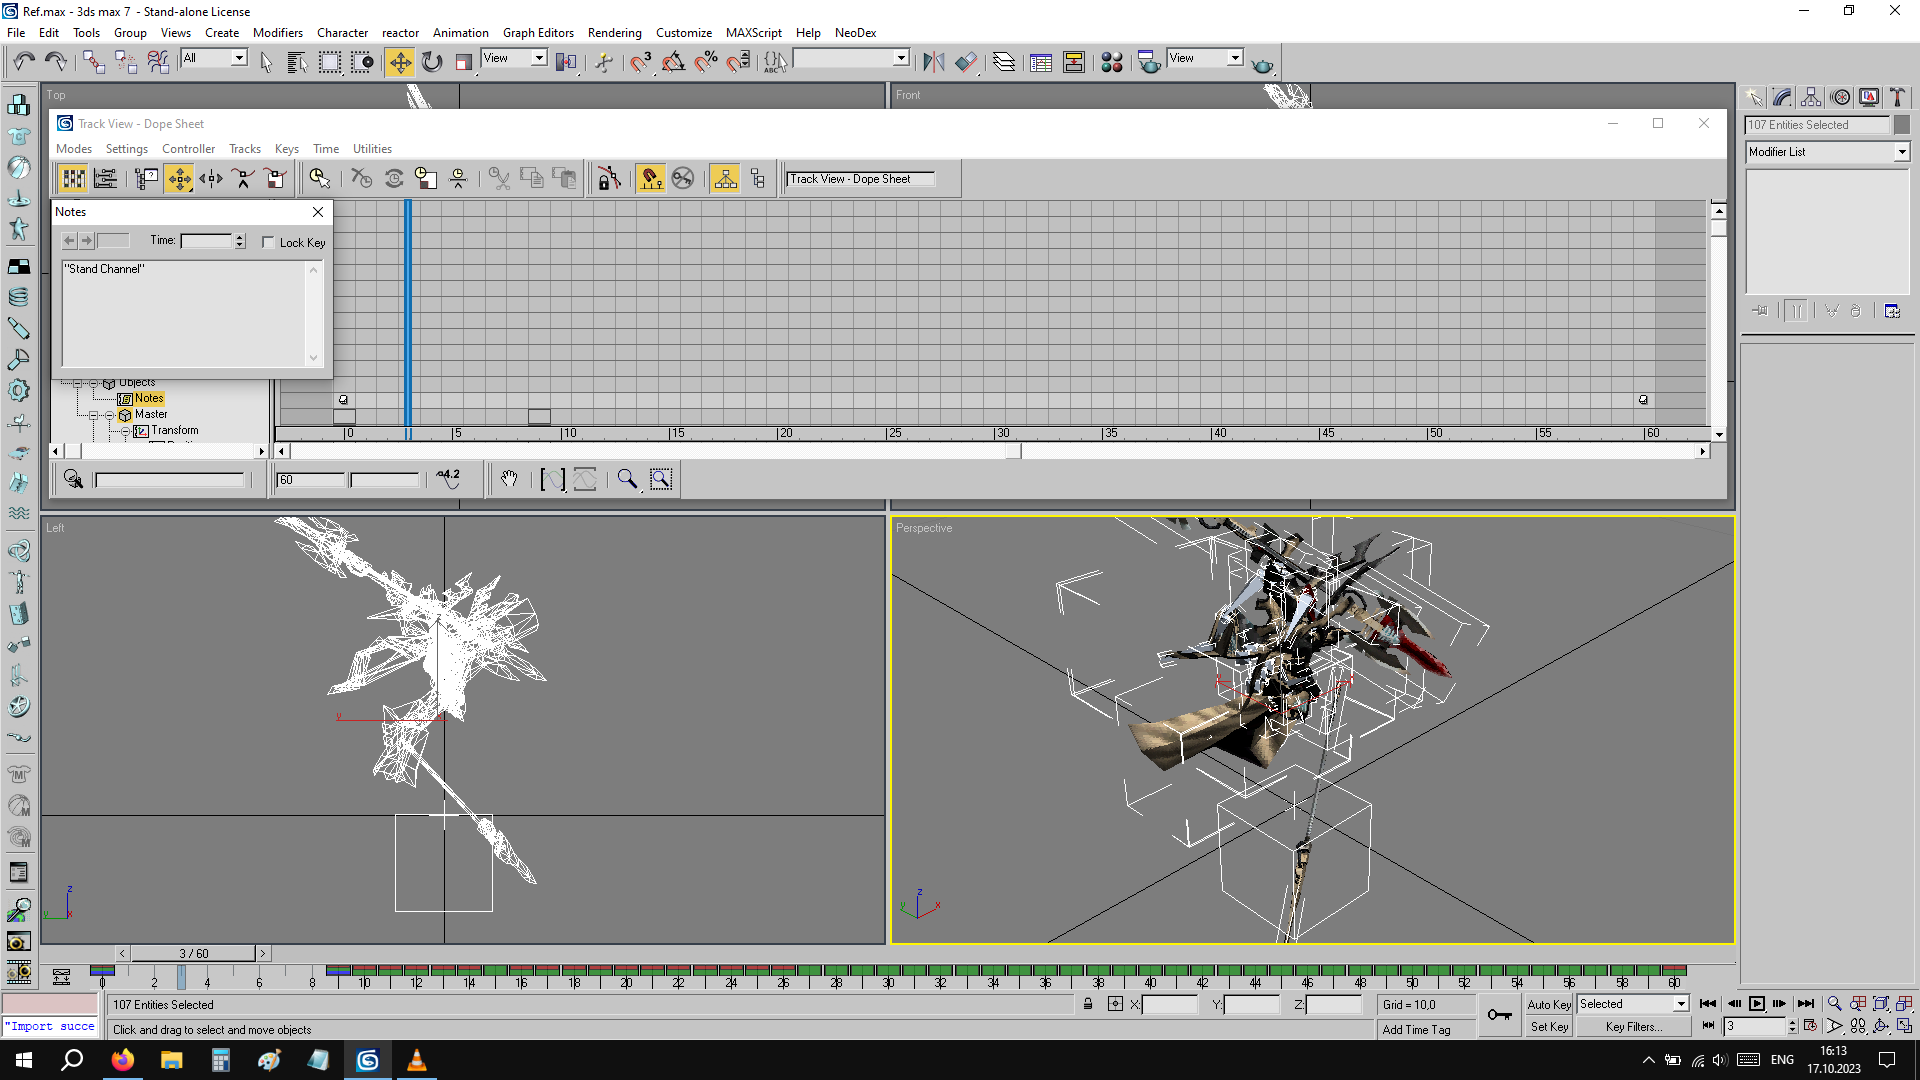Click the Key Filters button
1920x1080 pixels.
(1633, 1027)
